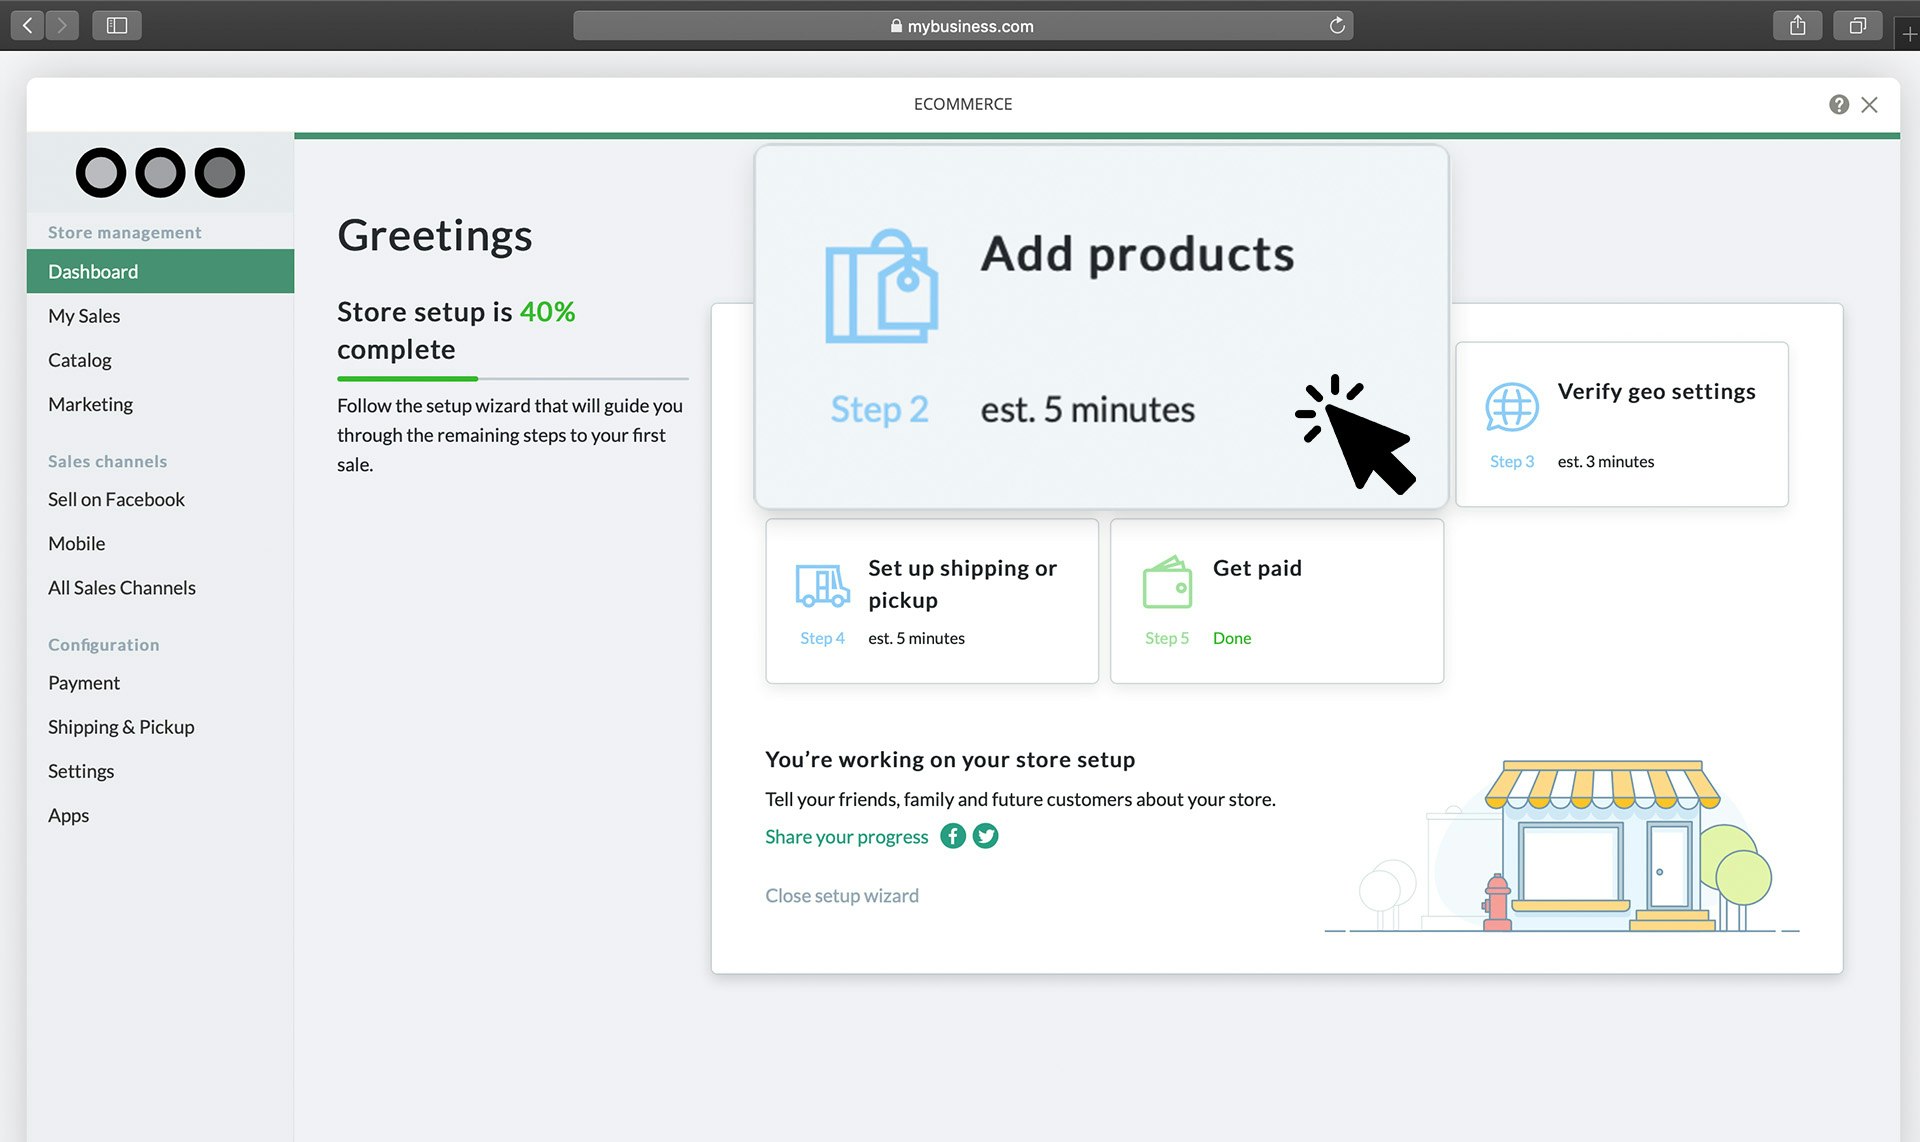Share progress on Facebook icon
This screenshot has height=1142, width=1920.
pos(953,836)
